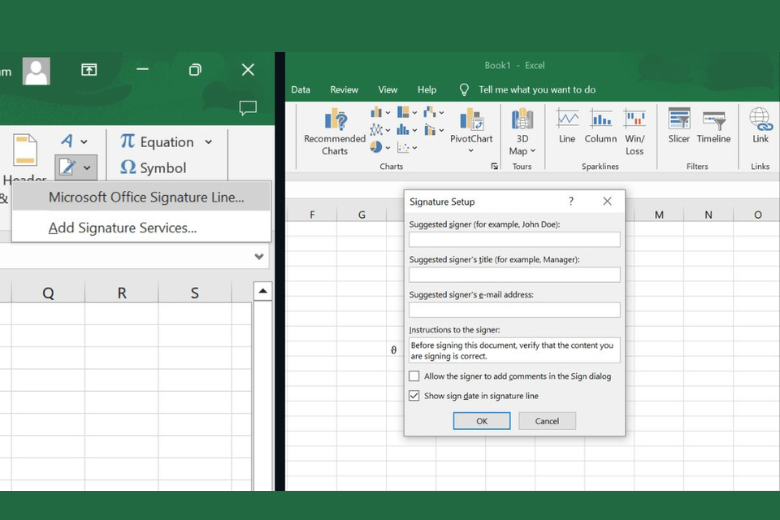Click the Ribbon Display Options icon
780x520 pixels.
(89, 70)
